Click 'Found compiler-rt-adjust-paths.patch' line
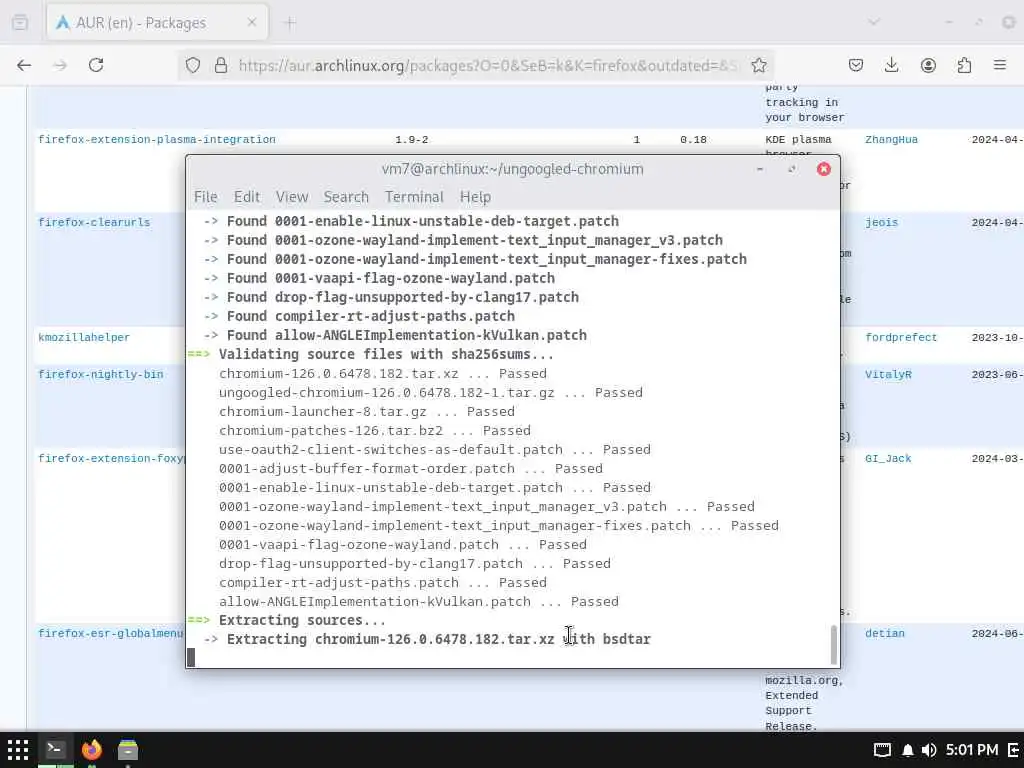The width and height of the screenshot is (1024, 768). (x=370, y=316)
